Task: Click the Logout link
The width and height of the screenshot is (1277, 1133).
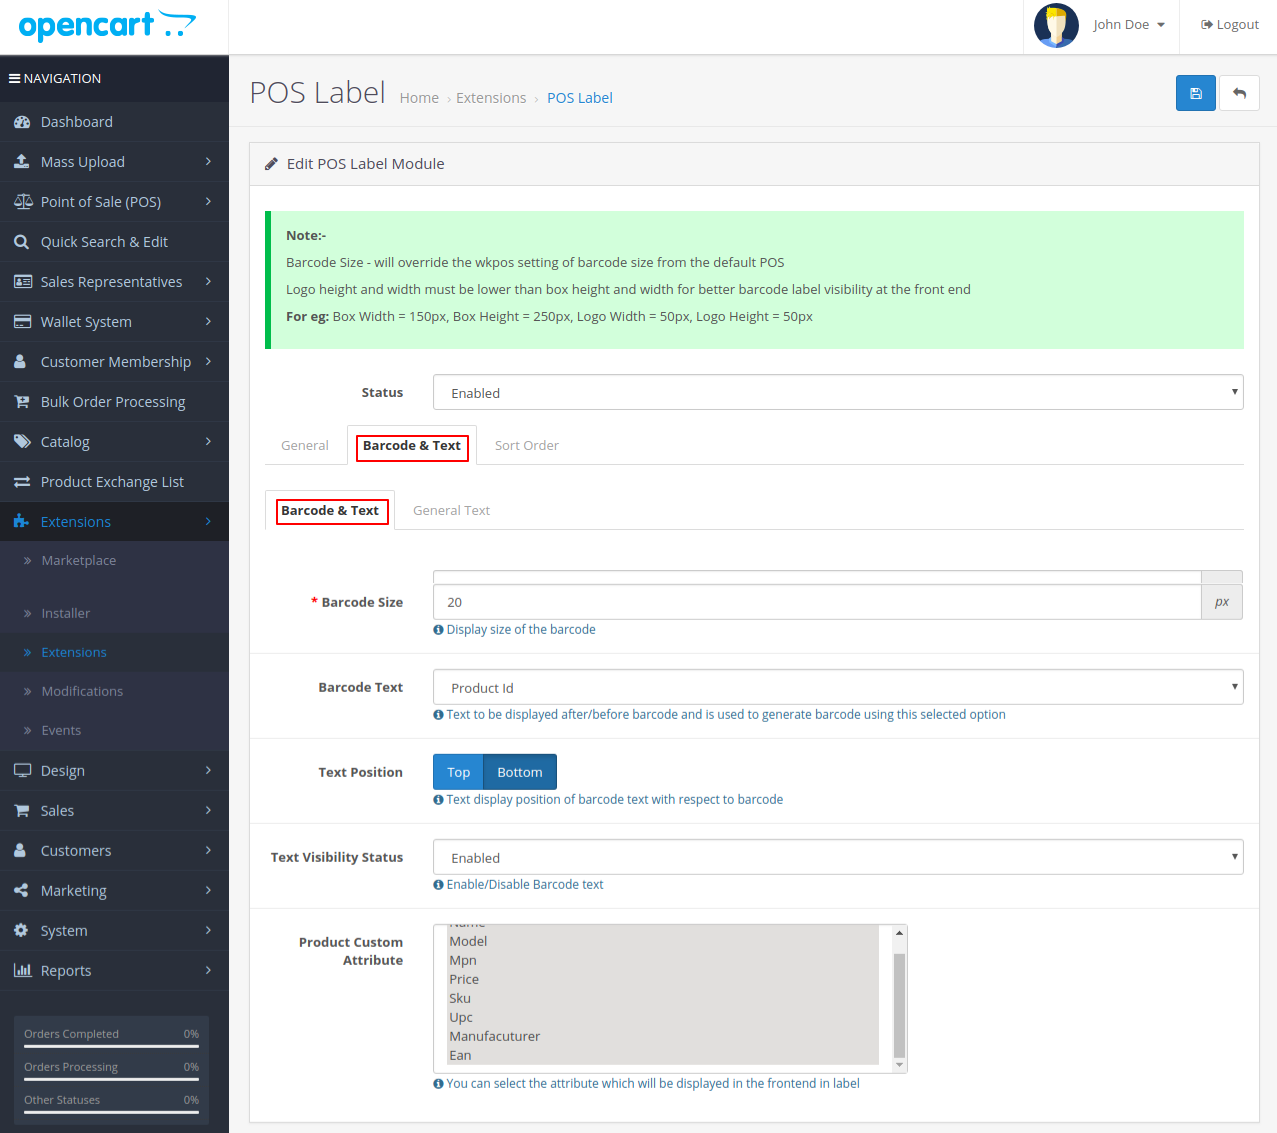Action: point(1230,25)
